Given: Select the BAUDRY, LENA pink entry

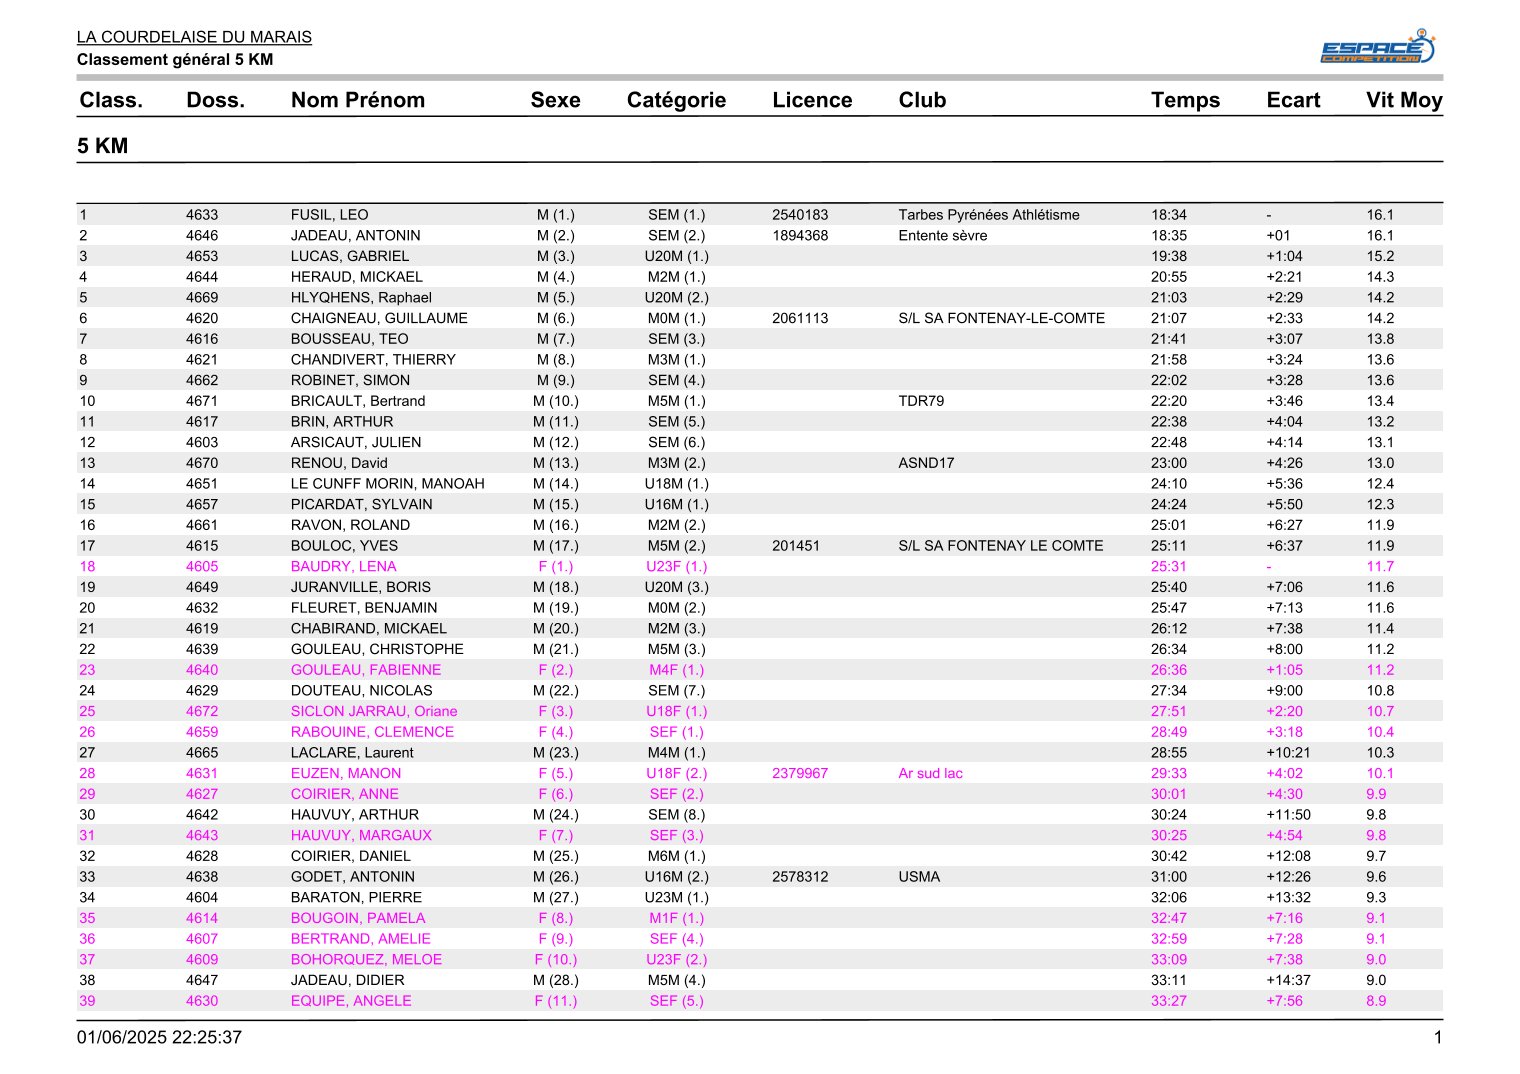Looking at the screenshot, I should tap(344, 566).
